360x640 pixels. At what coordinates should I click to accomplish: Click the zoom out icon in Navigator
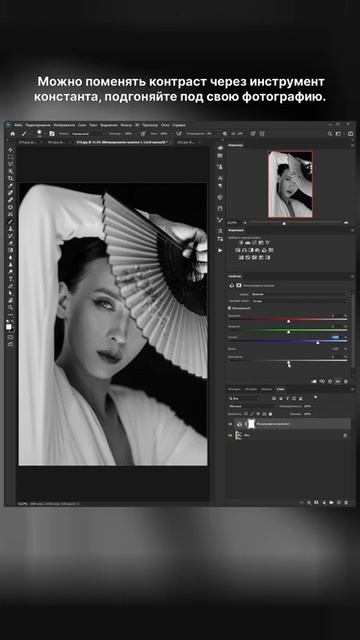pyautogui.click(x=245, y=223)
